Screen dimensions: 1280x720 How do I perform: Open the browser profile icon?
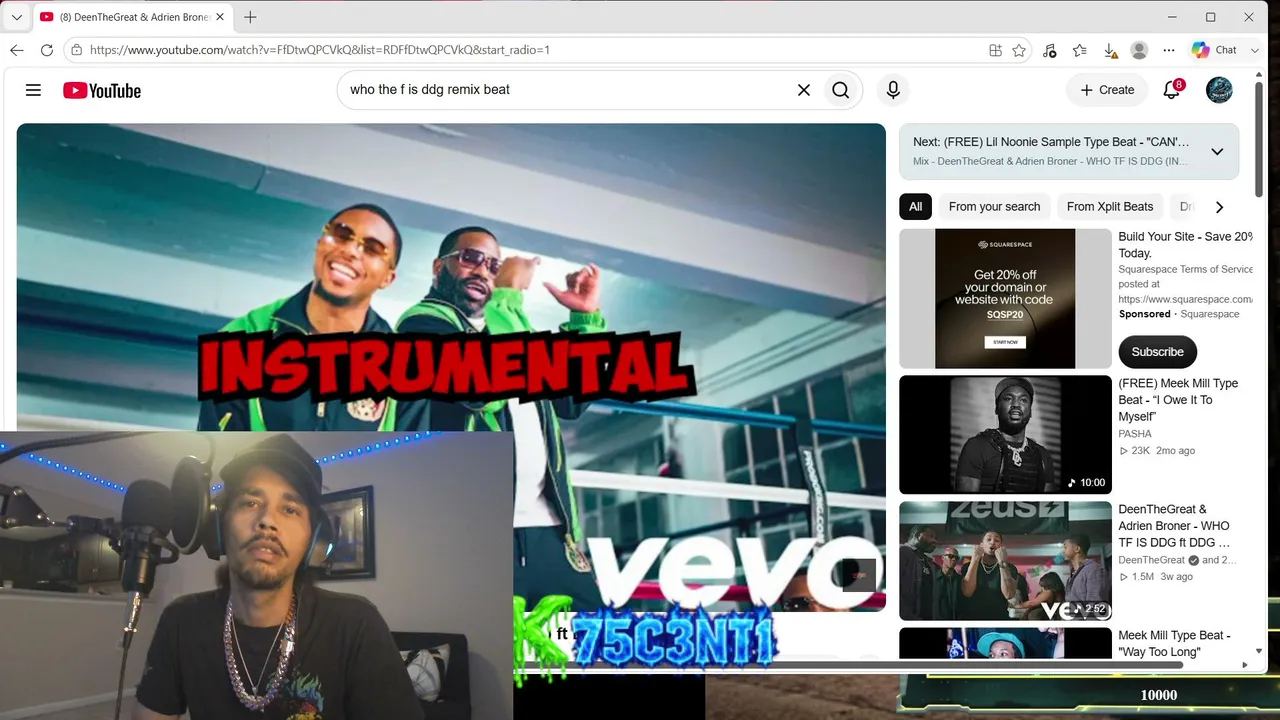[1139, 50]
